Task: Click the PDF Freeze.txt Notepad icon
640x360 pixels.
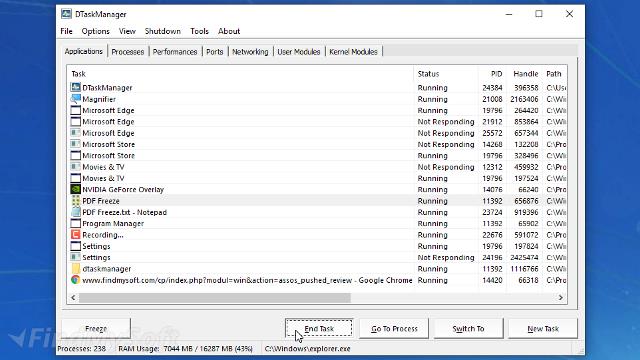Action: (76, 212)
